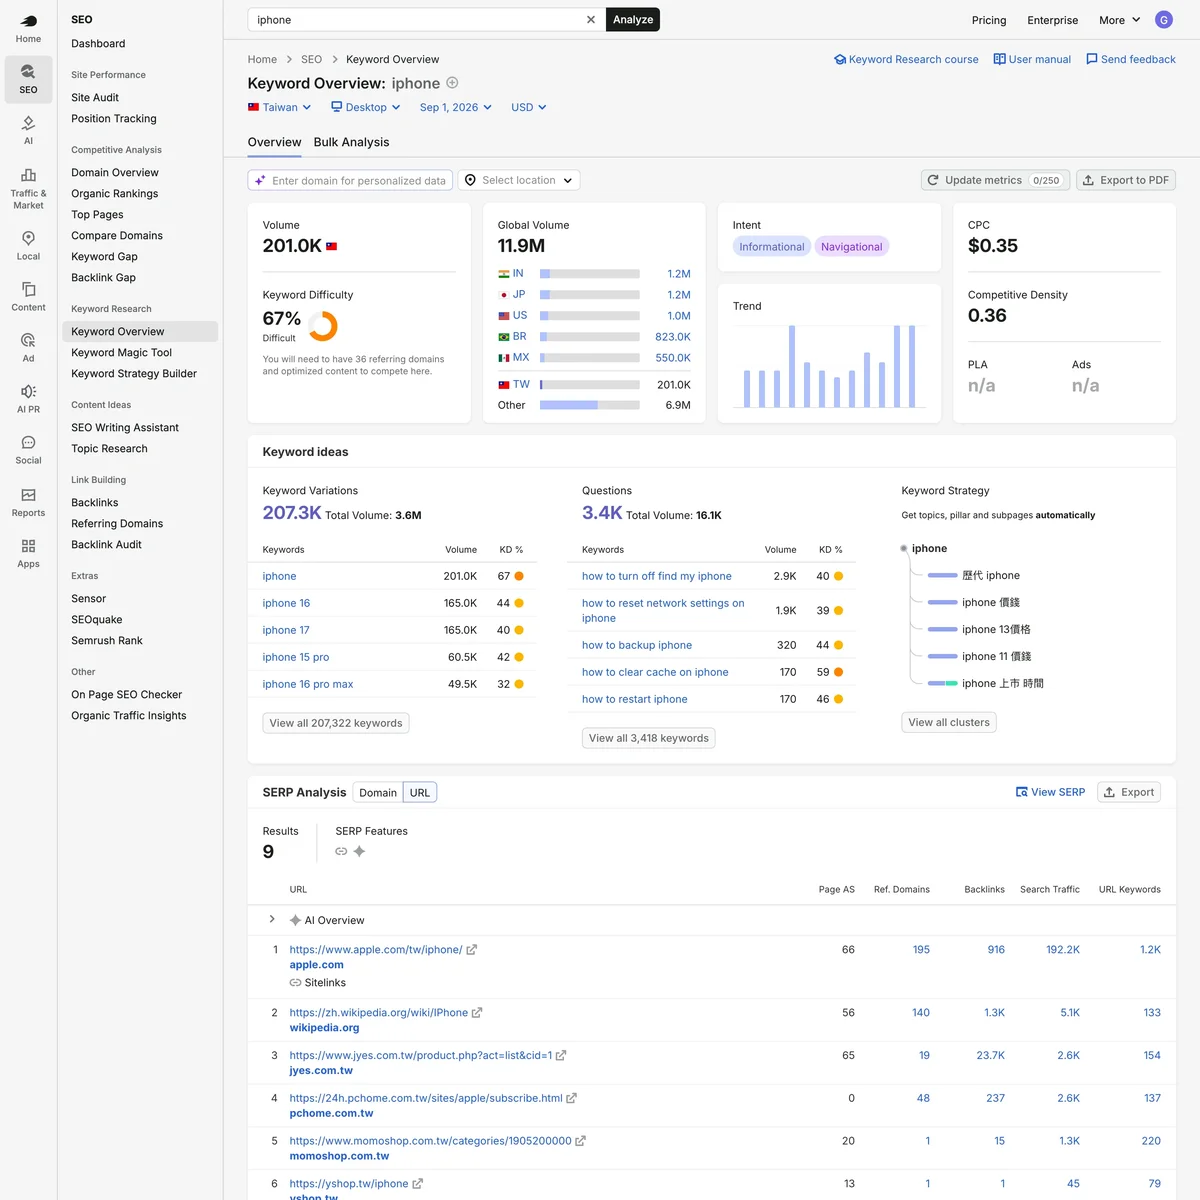Click the IN global volume bar
Image resolution: width=1200 pixels, height=1200 pixels.
click(x=590, y=274)
